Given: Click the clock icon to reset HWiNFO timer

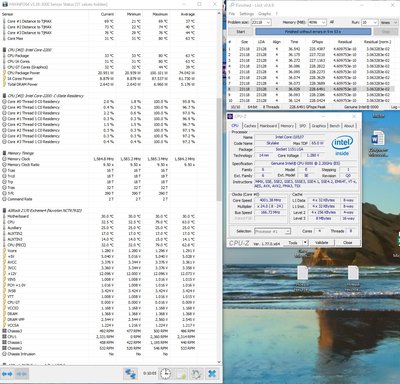Looking at the screenshot, I should click(x=165, y=374).
